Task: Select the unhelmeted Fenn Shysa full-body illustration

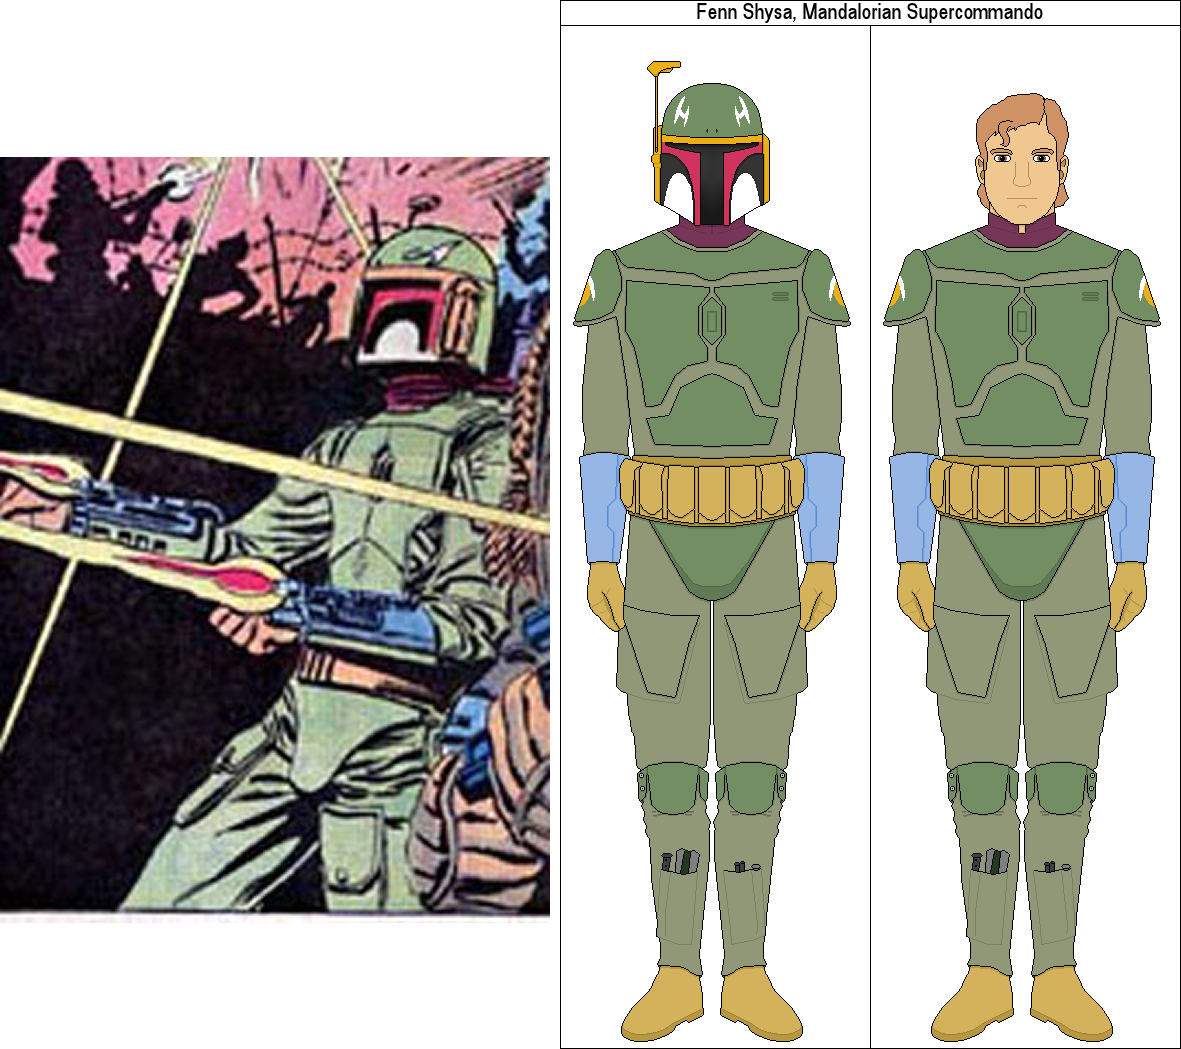Action: 1022,566
